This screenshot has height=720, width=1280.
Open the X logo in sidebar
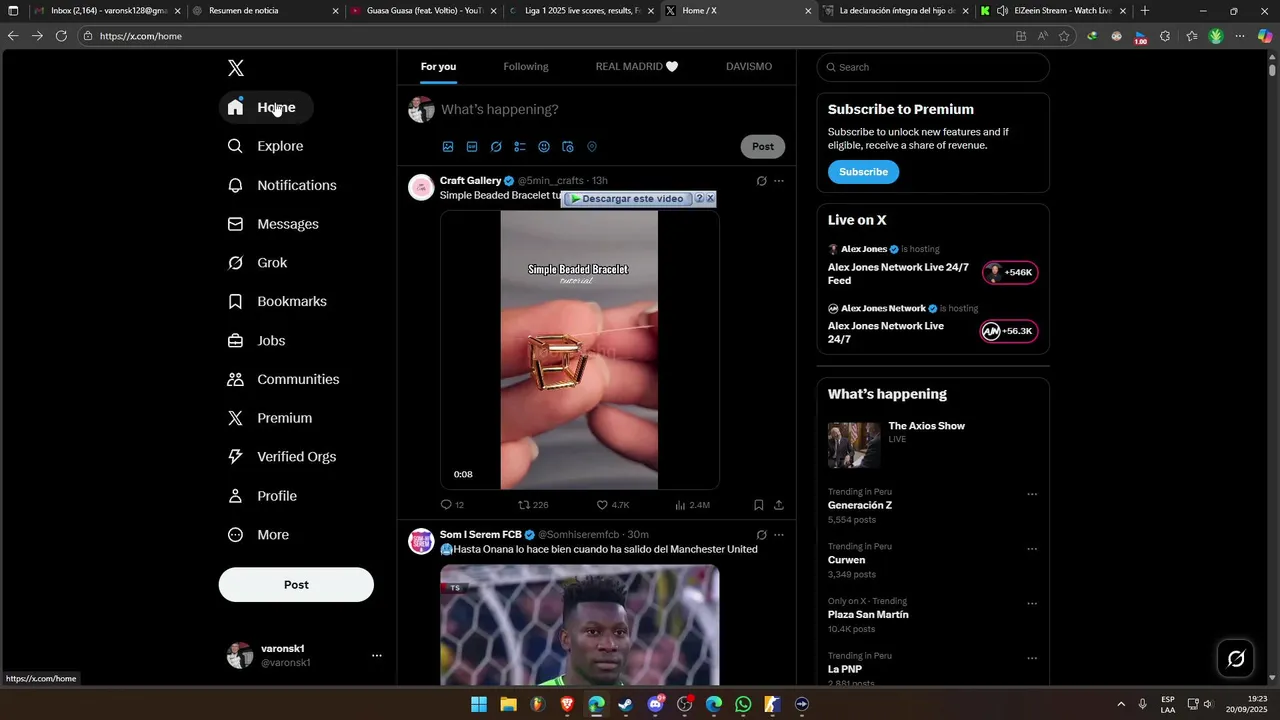point(235,68)
